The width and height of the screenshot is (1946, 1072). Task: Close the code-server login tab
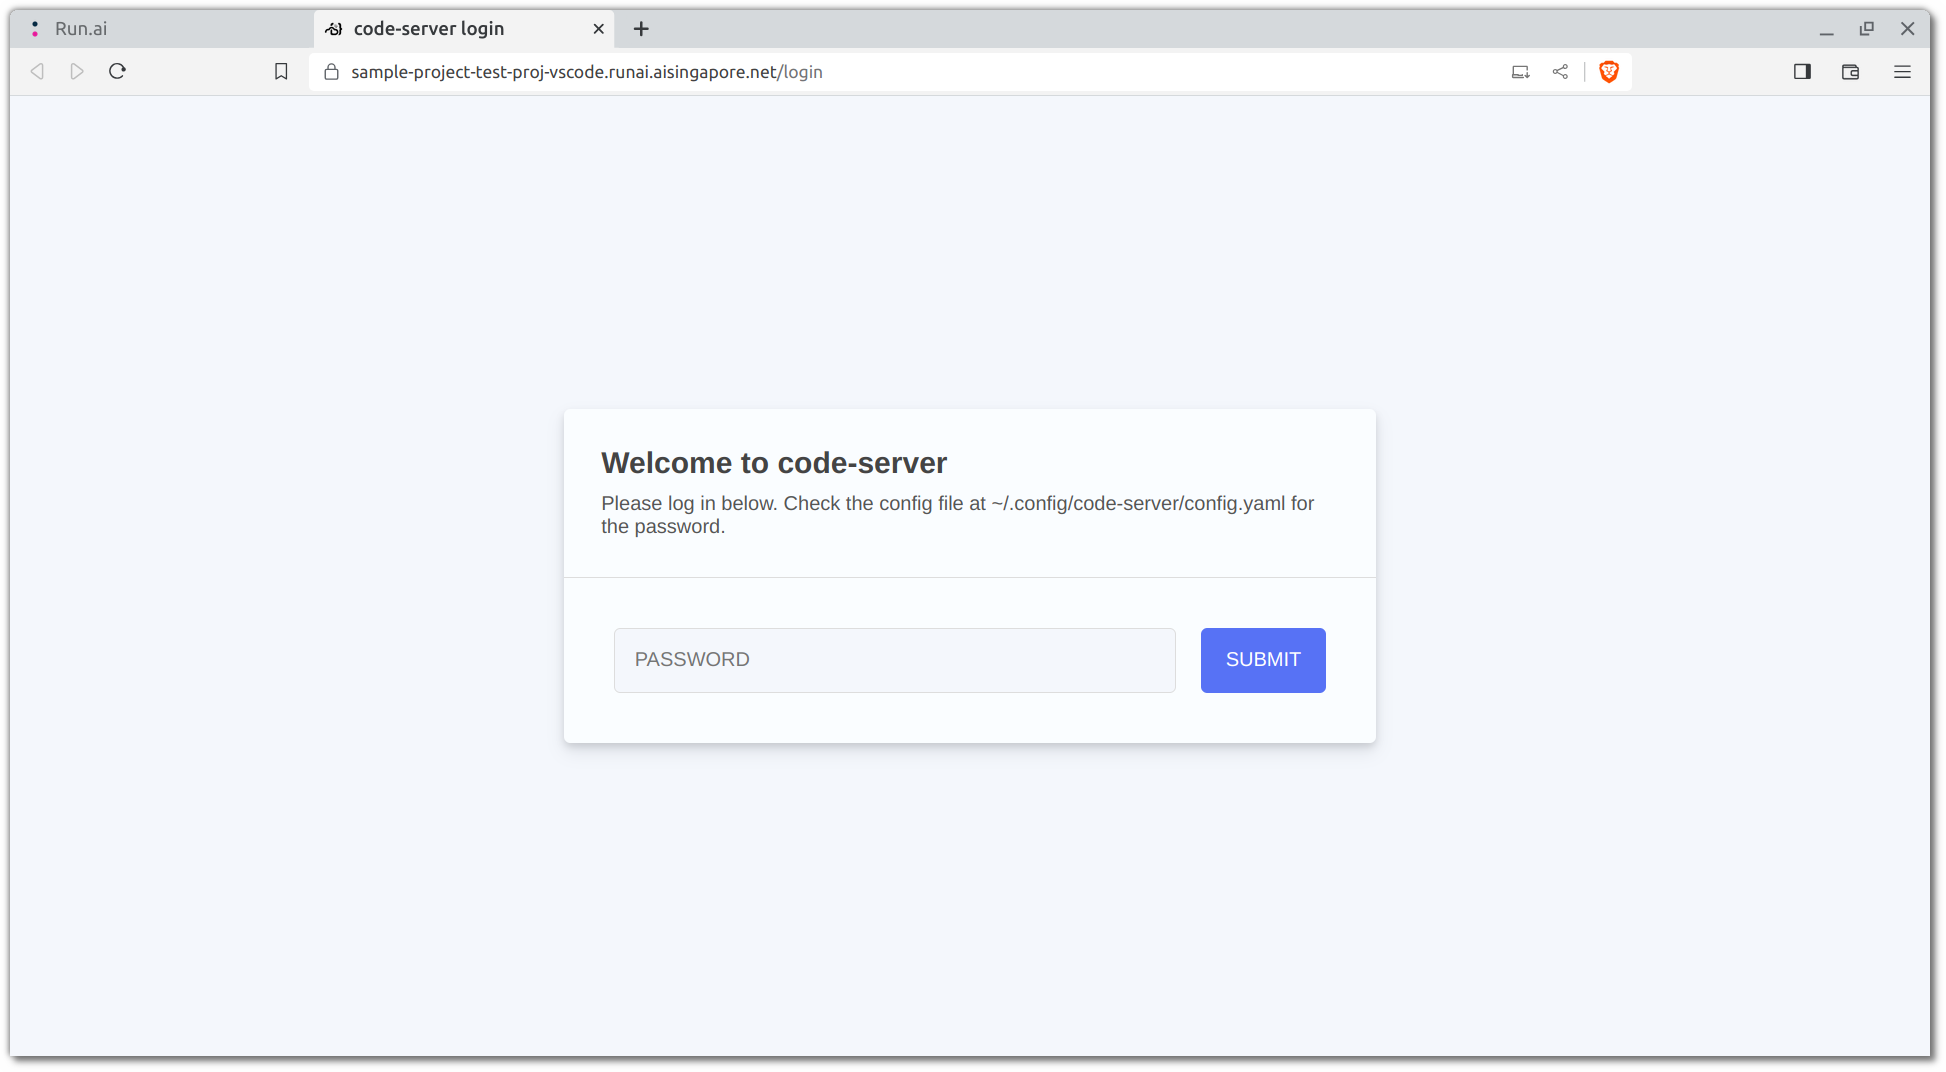[x=598, y=29]
